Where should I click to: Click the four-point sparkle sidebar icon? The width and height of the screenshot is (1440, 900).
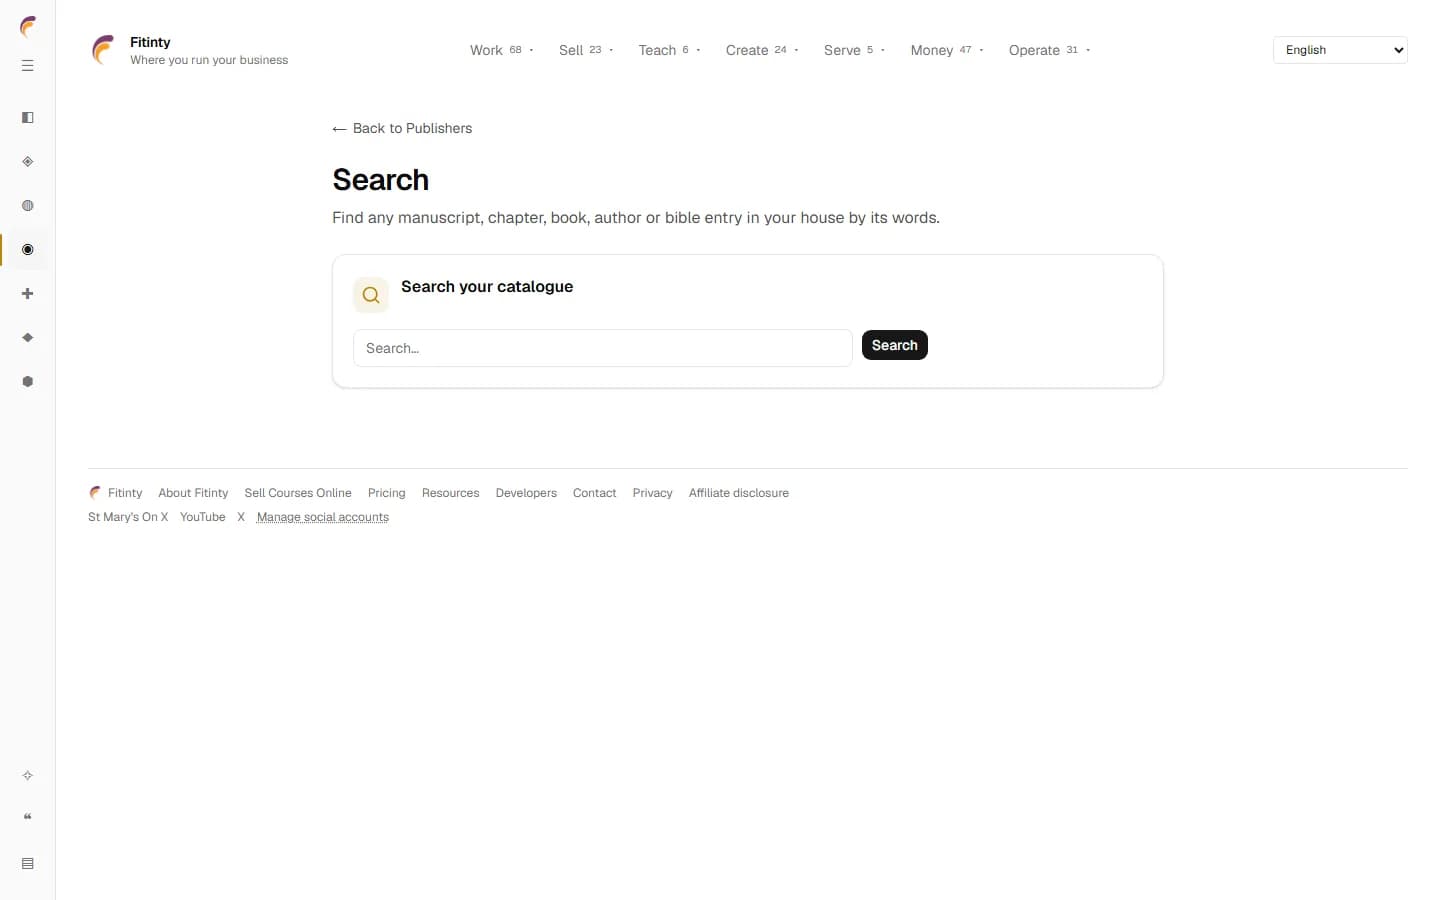point(28,776)
